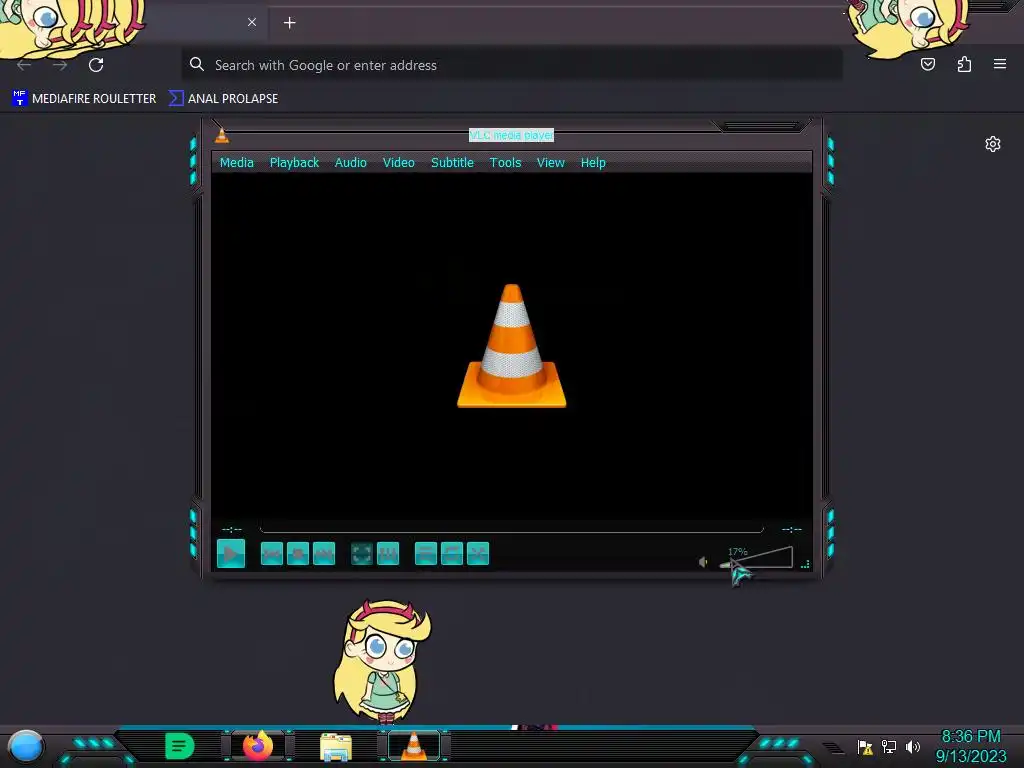This screenshot has height=768, width=1024.
Task: Select VLC cone on the taskbar
Action: tap(413, 746)
